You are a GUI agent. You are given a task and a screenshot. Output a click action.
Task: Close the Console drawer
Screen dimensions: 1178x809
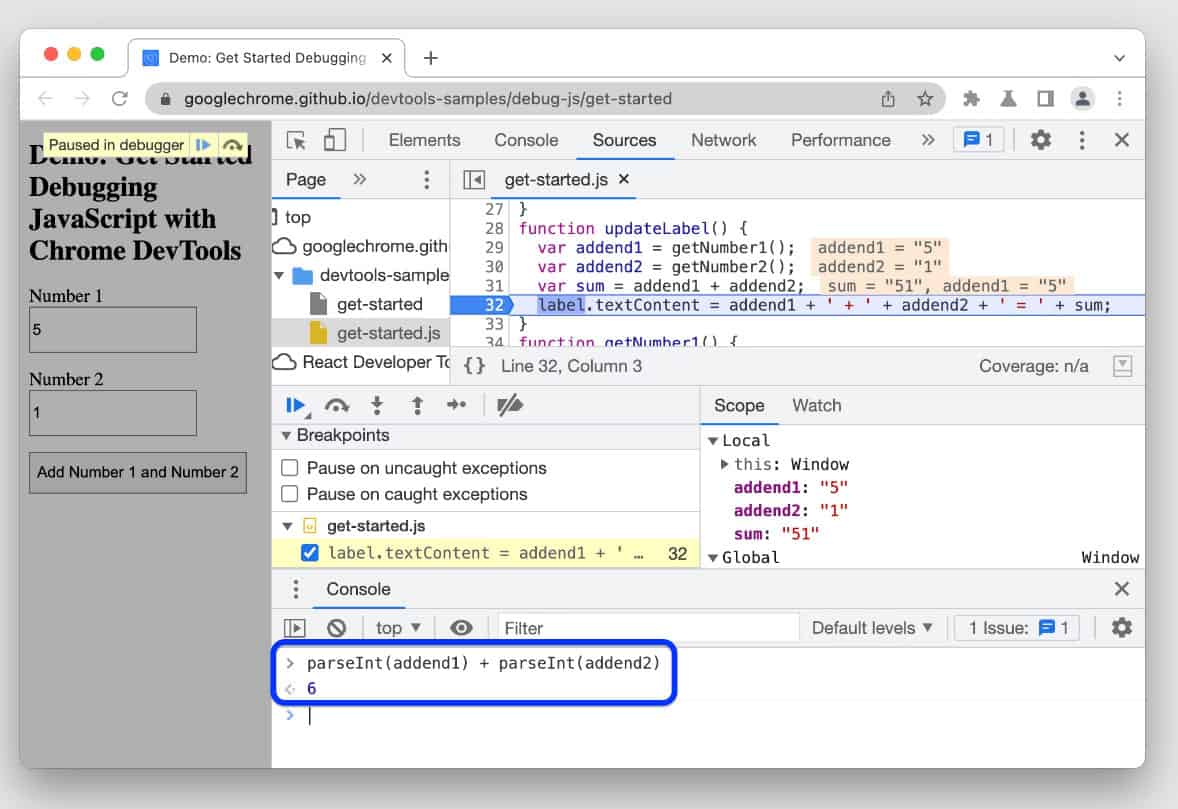(x=1122, y=589)
